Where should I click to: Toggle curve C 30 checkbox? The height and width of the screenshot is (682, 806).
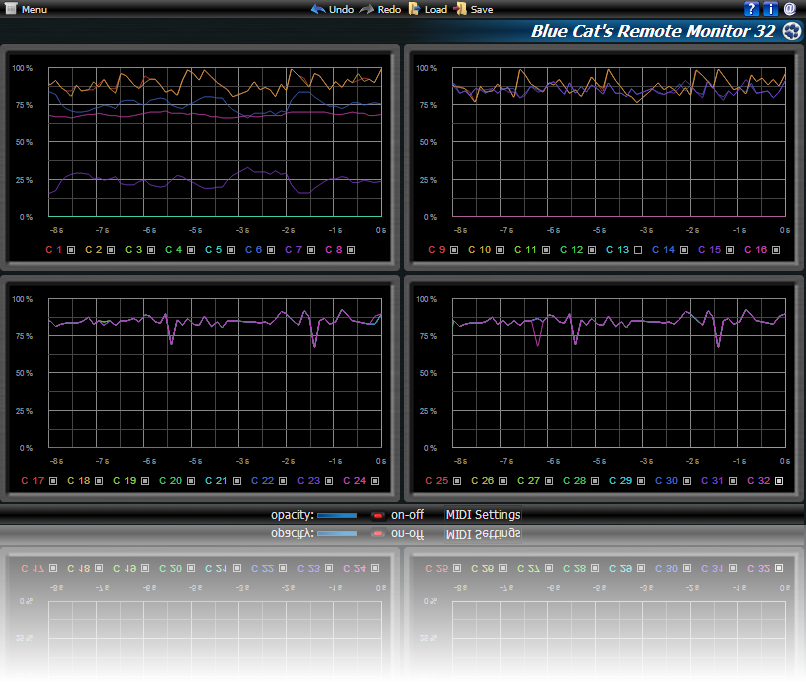687,481
